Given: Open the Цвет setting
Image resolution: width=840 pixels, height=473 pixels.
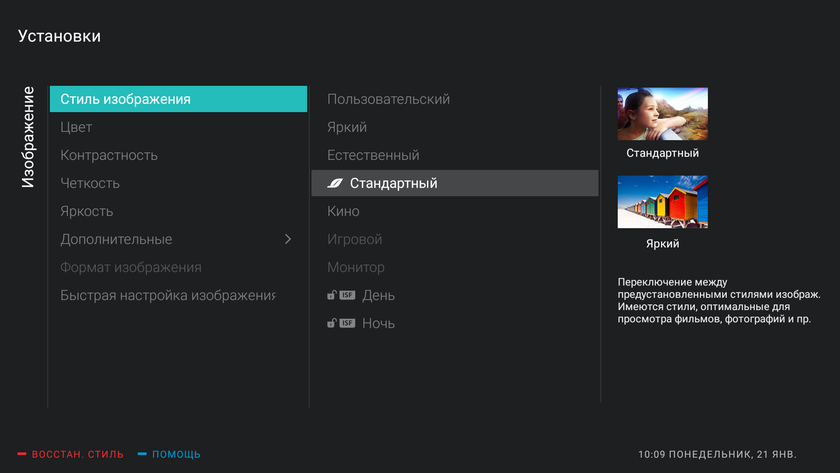Looking at the screenshot, I should [x=77, y=128].
